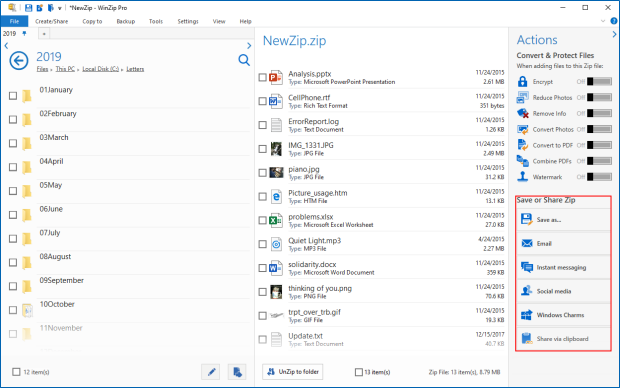620x388 pixels.
Task: Check the Analysis.pptx checkbox
Action: click(x=262, y=78)
